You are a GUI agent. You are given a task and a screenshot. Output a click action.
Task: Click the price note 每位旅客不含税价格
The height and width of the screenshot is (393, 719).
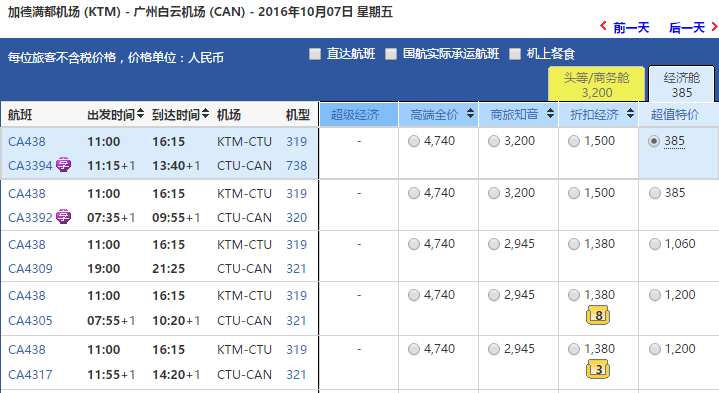(x=62, y=58)
